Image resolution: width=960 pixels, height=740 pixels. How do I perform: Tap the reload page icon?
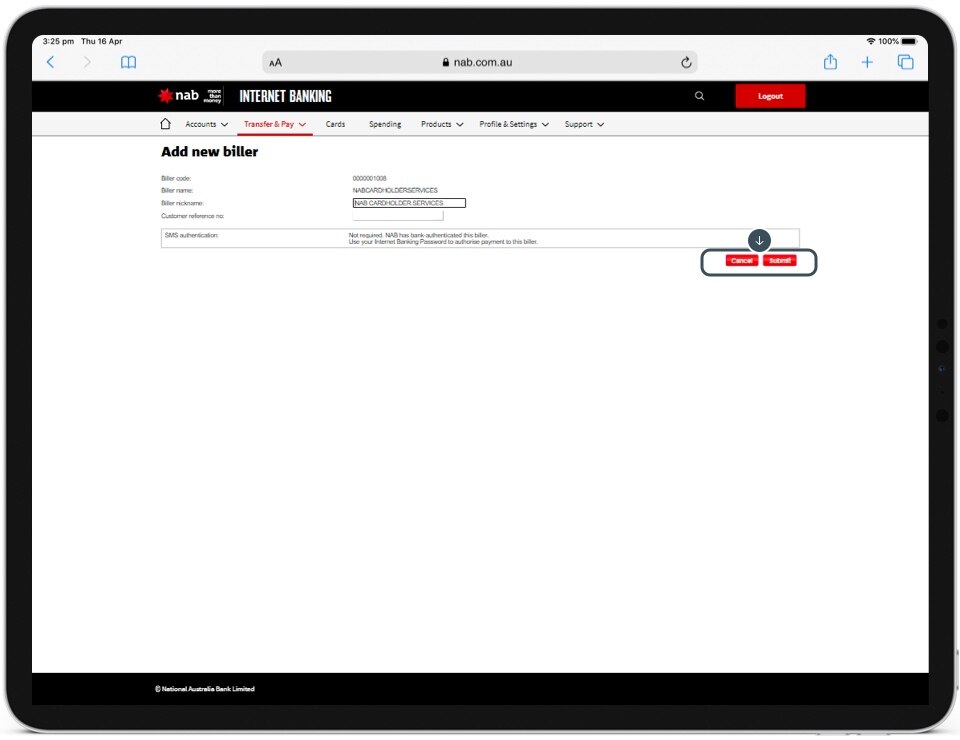686,62
